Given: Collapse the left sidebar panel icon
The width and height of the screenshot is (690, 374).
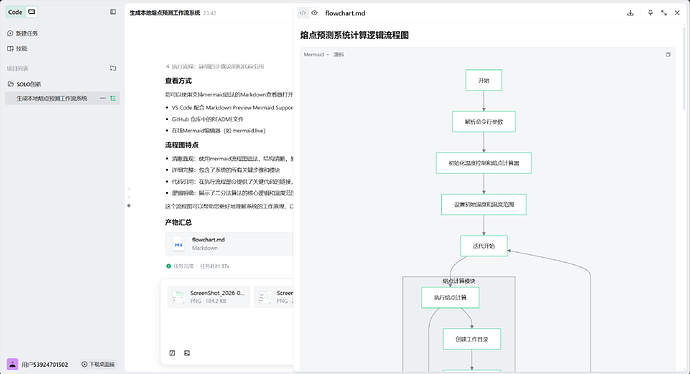Looking at the screenshot, I should 113,12.
